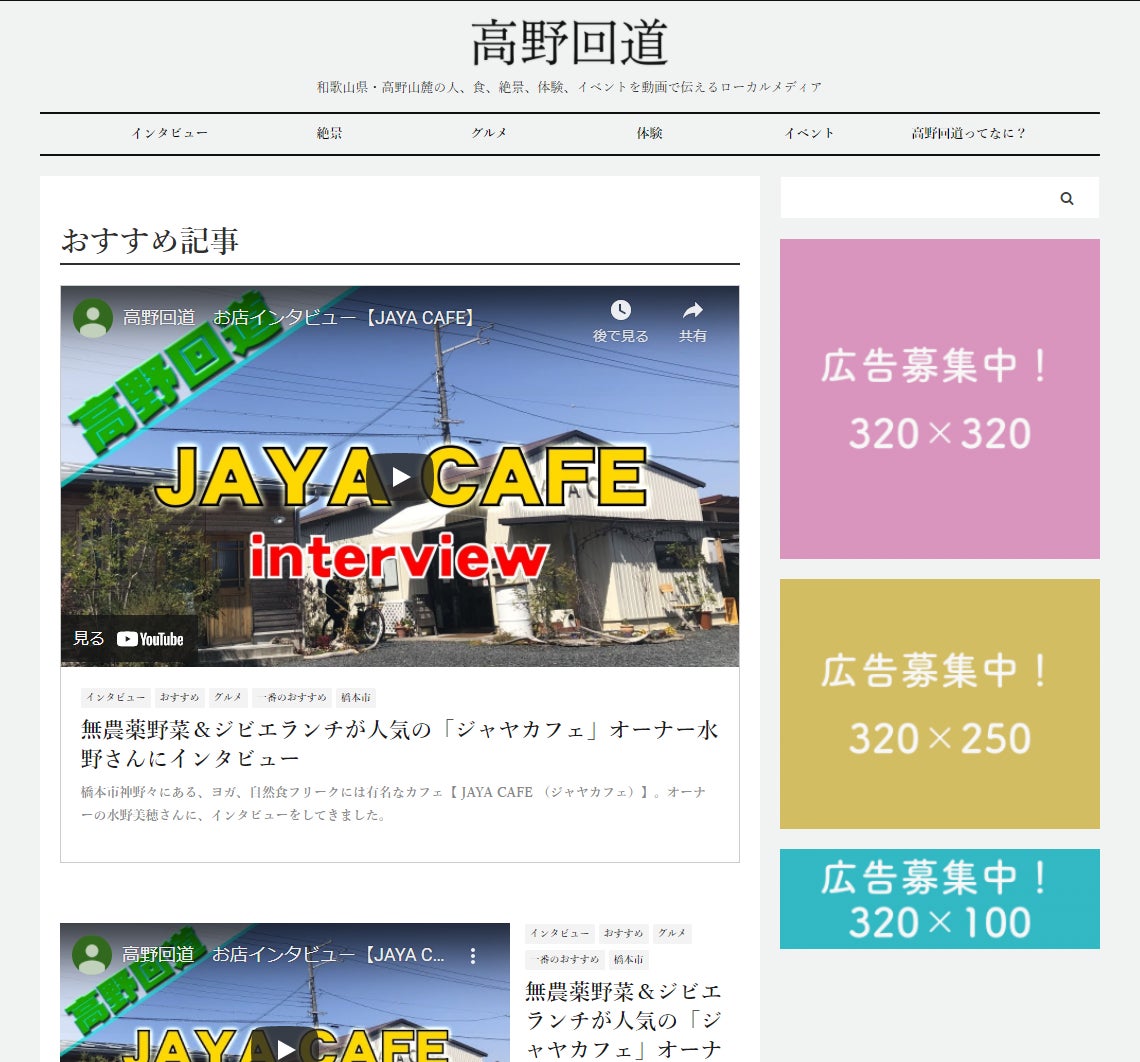Click グルメ tag on second article

[x=672, y=933]
